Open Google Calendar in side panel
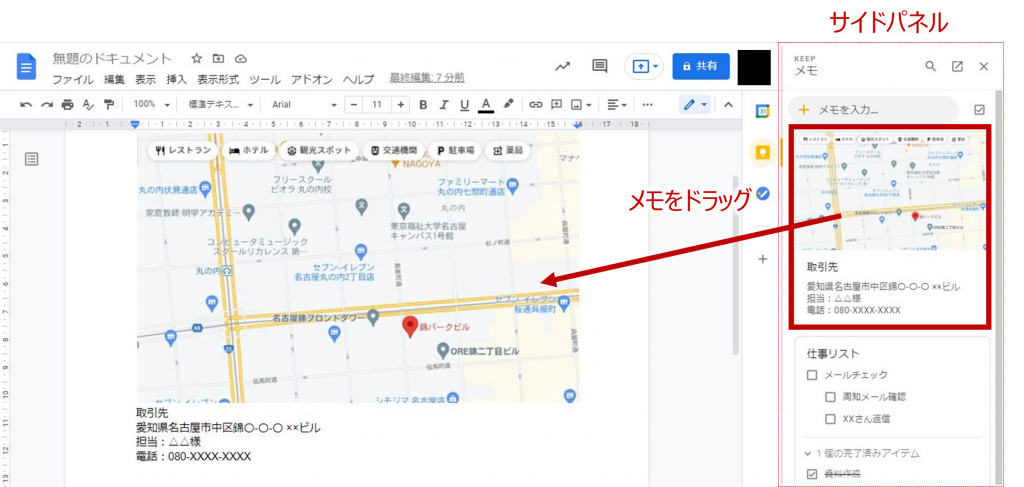The image size is (1024, 487). click(762, 111)
